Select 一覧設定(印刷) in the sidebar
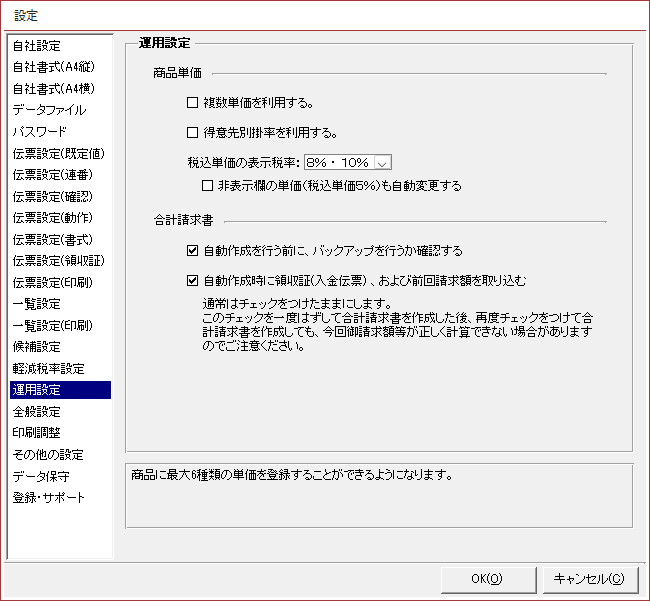Viewport: 650px width, 601px height. [60, 326]
